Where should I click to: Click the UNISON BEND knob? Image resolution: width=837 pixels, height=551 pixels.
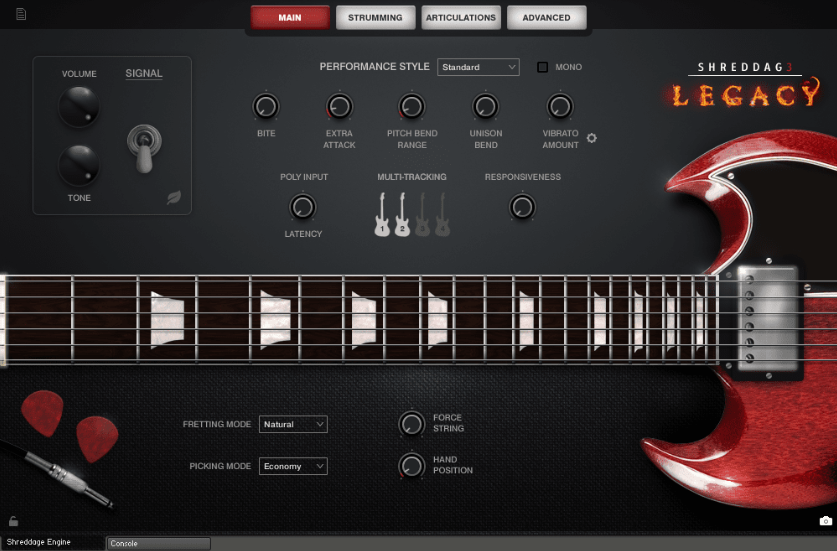coord(486,106)
